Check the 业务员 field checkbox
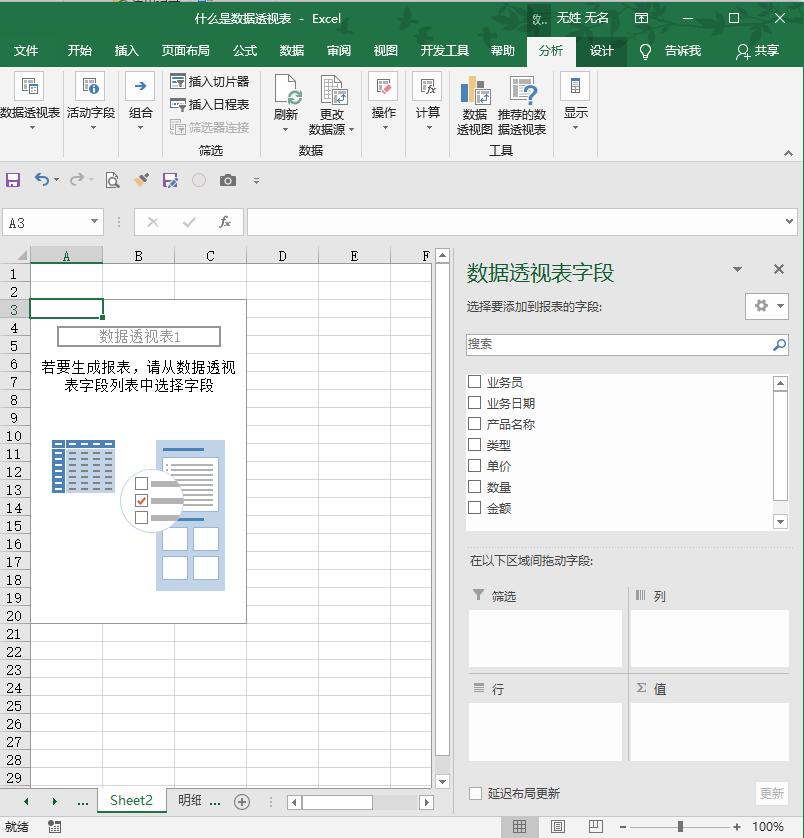This screenshot has width=804, height=838. [475, 381]
